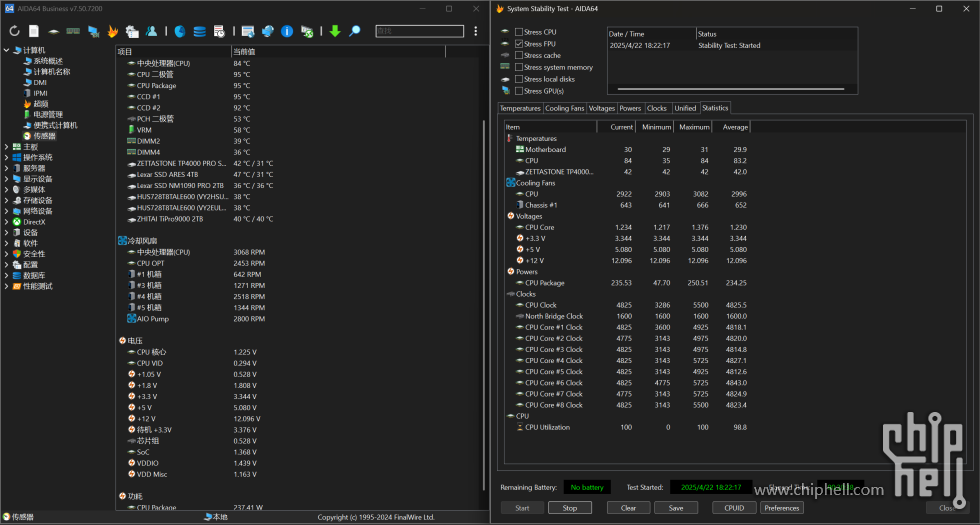Enable the Stress CPU checkbox
980x525 pixels.
tap(519, 32)
